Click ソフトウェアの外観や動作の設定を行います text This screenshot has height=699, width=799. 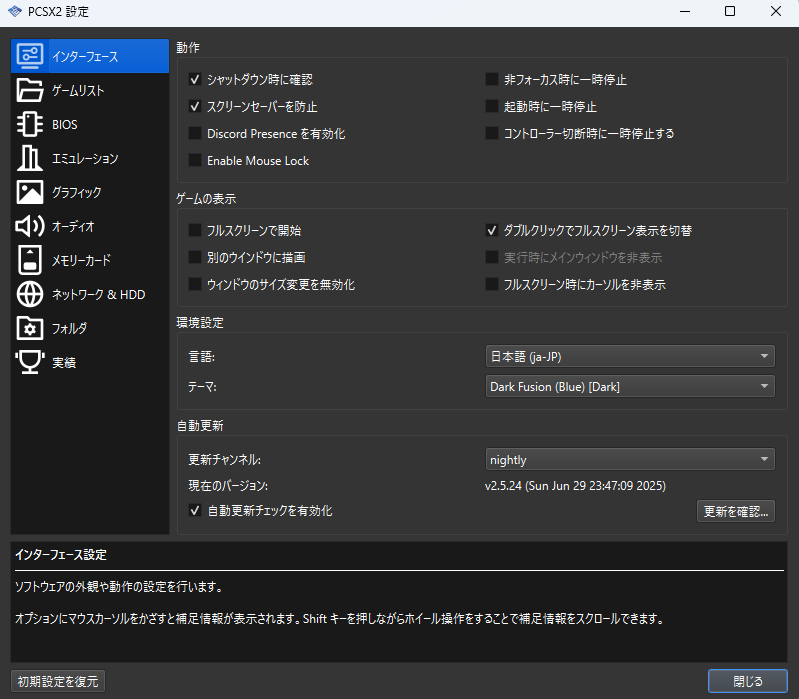[x=119, y=586]
